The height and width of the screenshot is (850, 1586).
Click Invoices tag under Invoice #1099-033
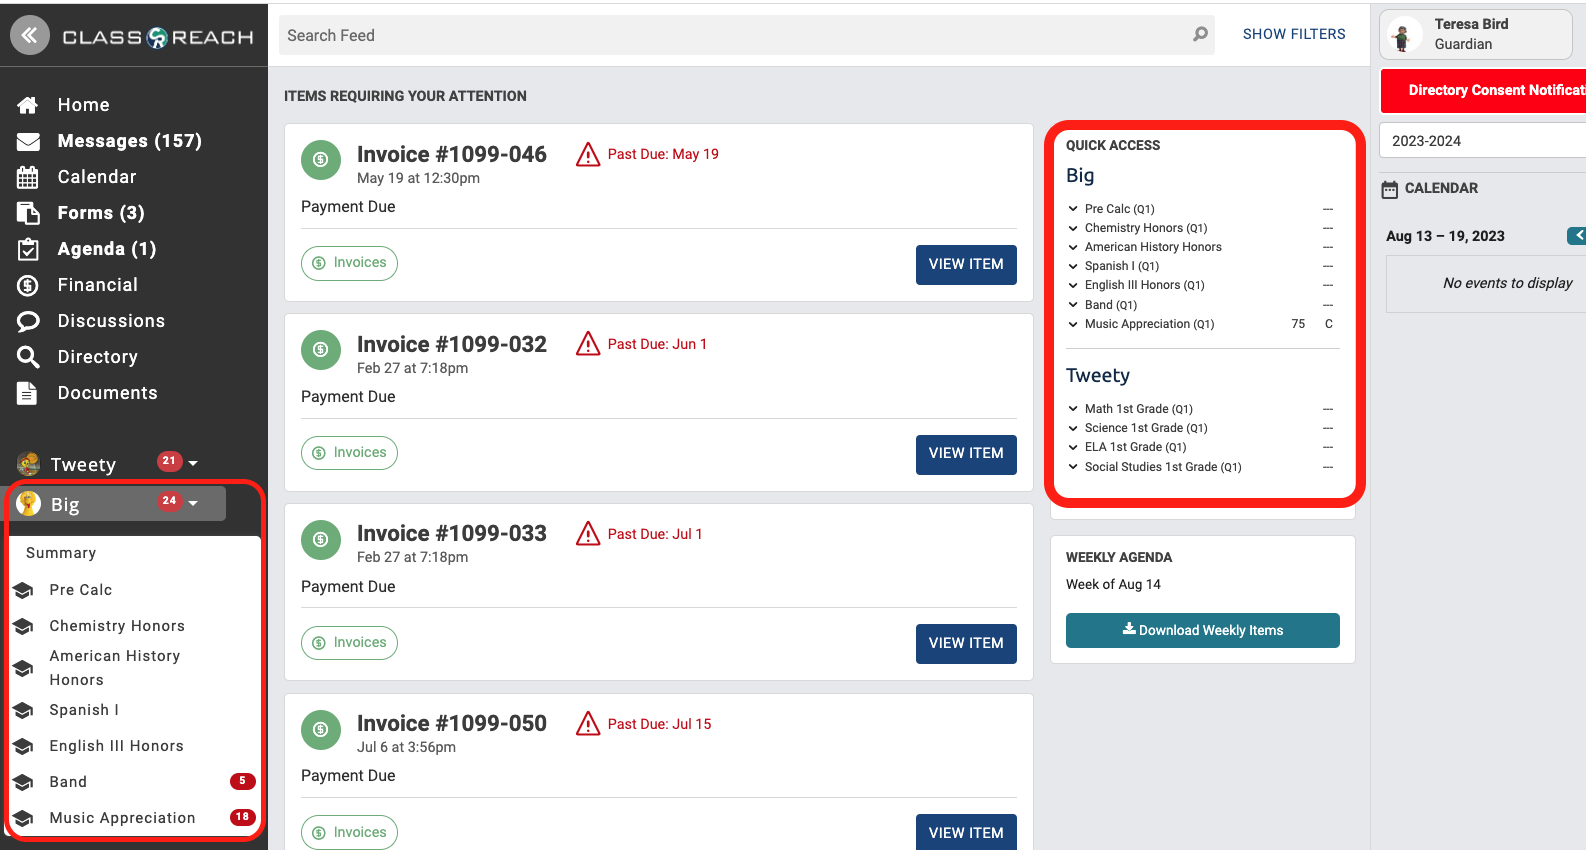tap(349, 643)
